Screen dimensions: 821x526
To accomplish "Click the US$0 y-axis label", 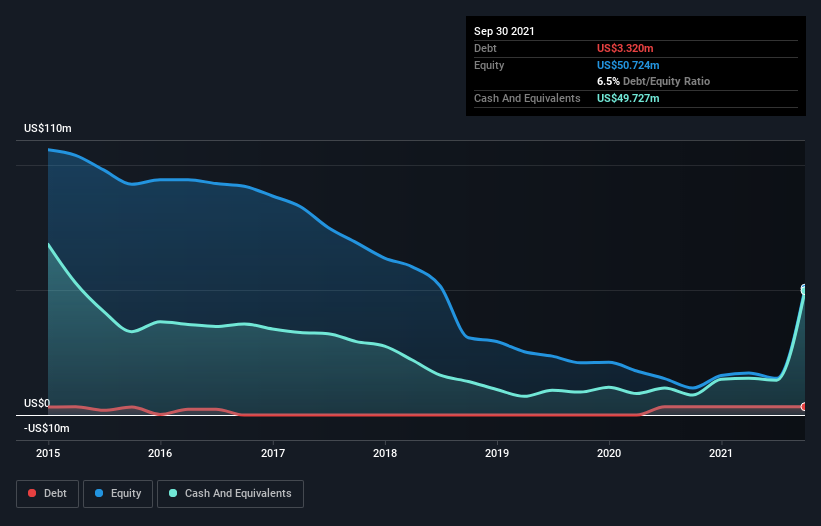I will pyautogui.click(x=37, y=403).
